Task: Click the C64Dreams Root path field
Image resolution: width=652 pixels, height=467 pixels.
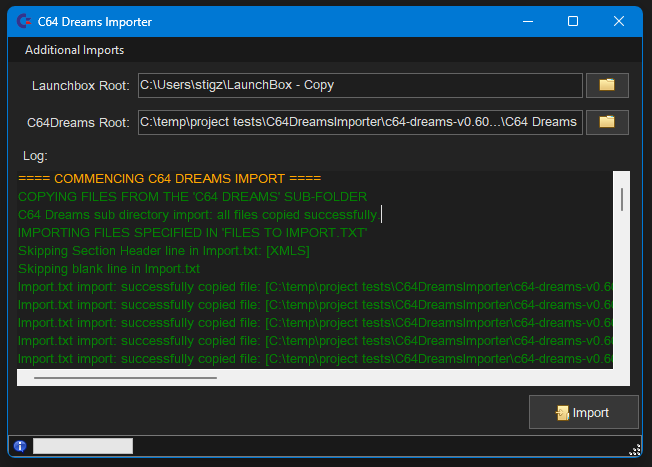Action: tap(360, 122)
